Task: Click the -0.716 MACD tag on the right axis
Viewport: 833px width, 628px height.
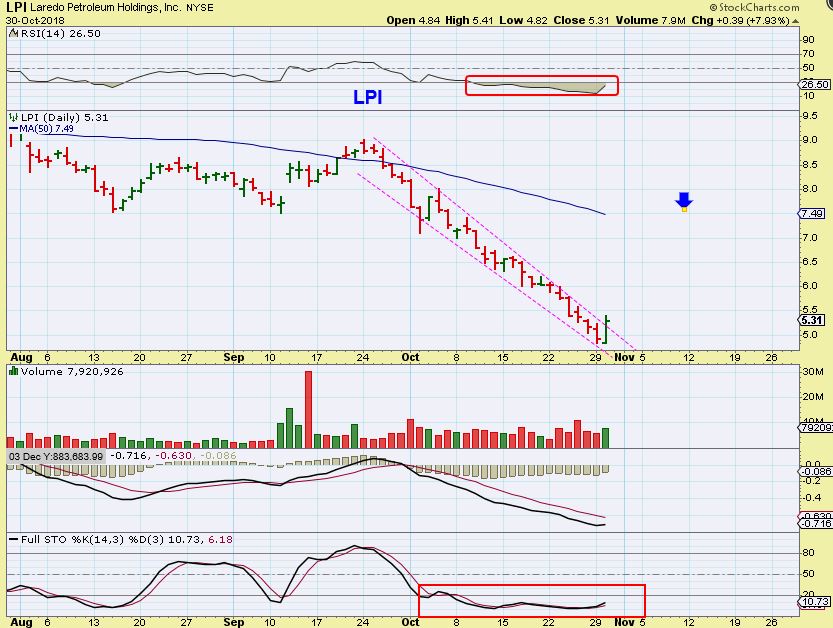Action: tap(815, 524)
